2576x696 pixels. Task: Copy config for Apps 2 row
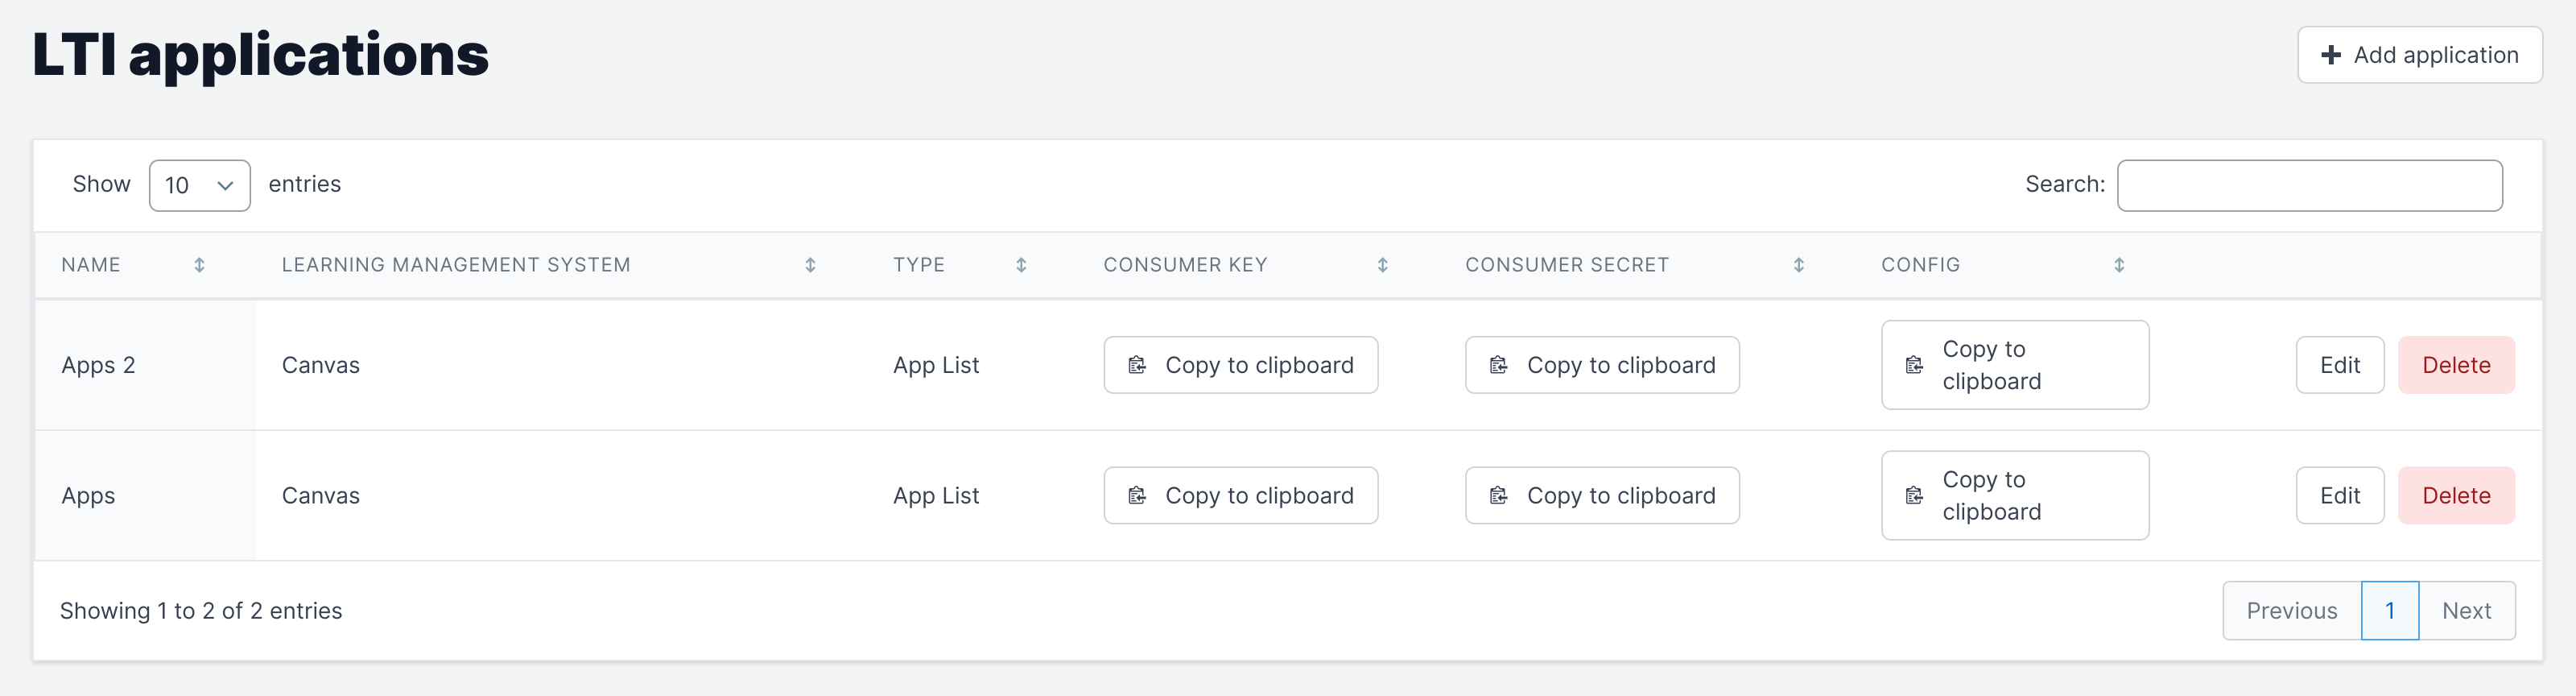(2015, 365)
